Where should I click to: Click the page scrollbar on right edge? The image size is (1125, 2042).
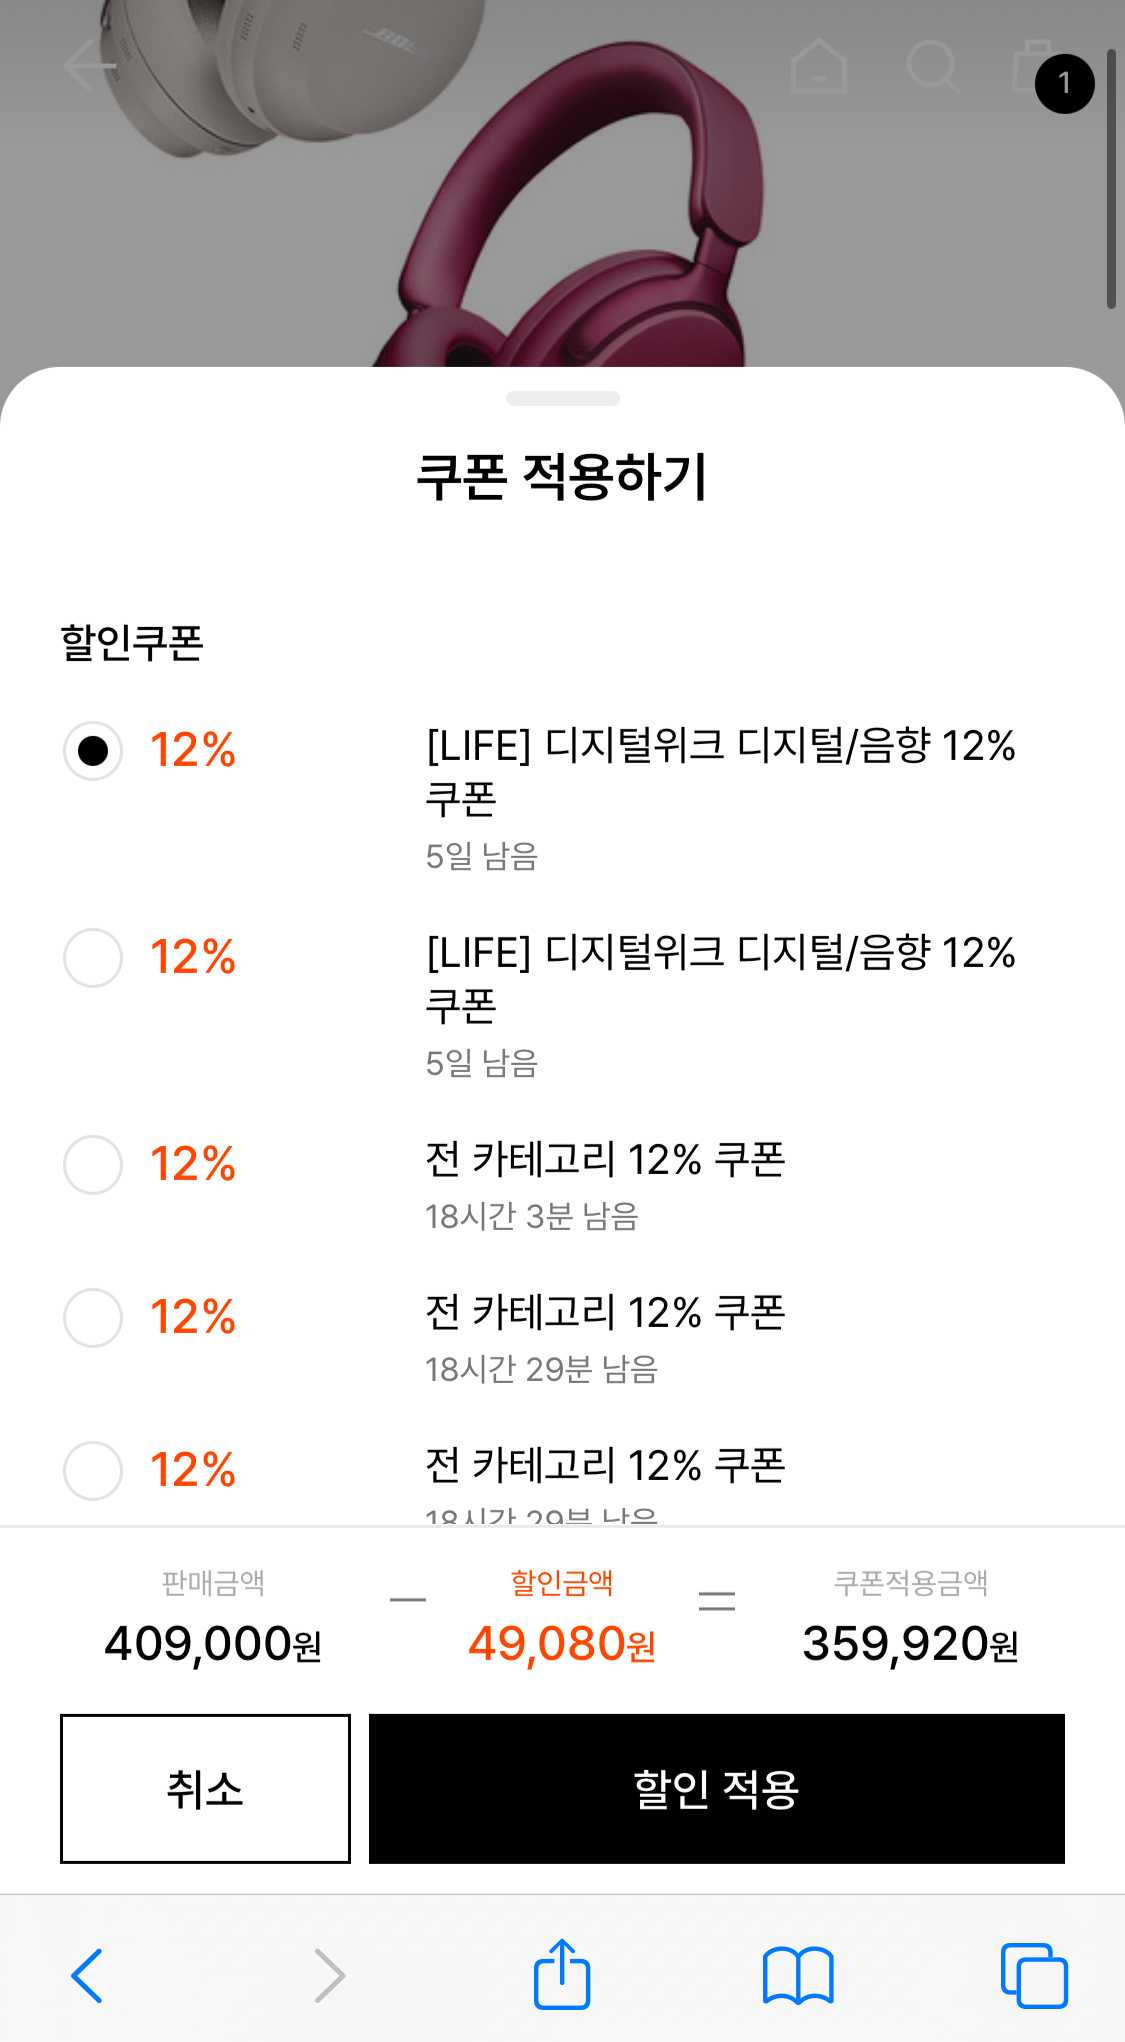[x=1111, y=180]
